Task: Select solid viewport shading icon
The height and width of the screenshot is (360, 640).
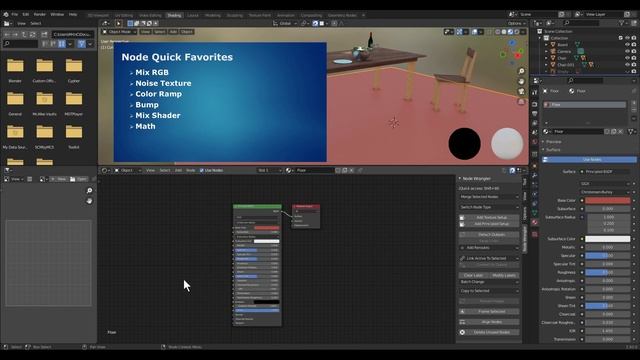Action: [x=504, y=31]
